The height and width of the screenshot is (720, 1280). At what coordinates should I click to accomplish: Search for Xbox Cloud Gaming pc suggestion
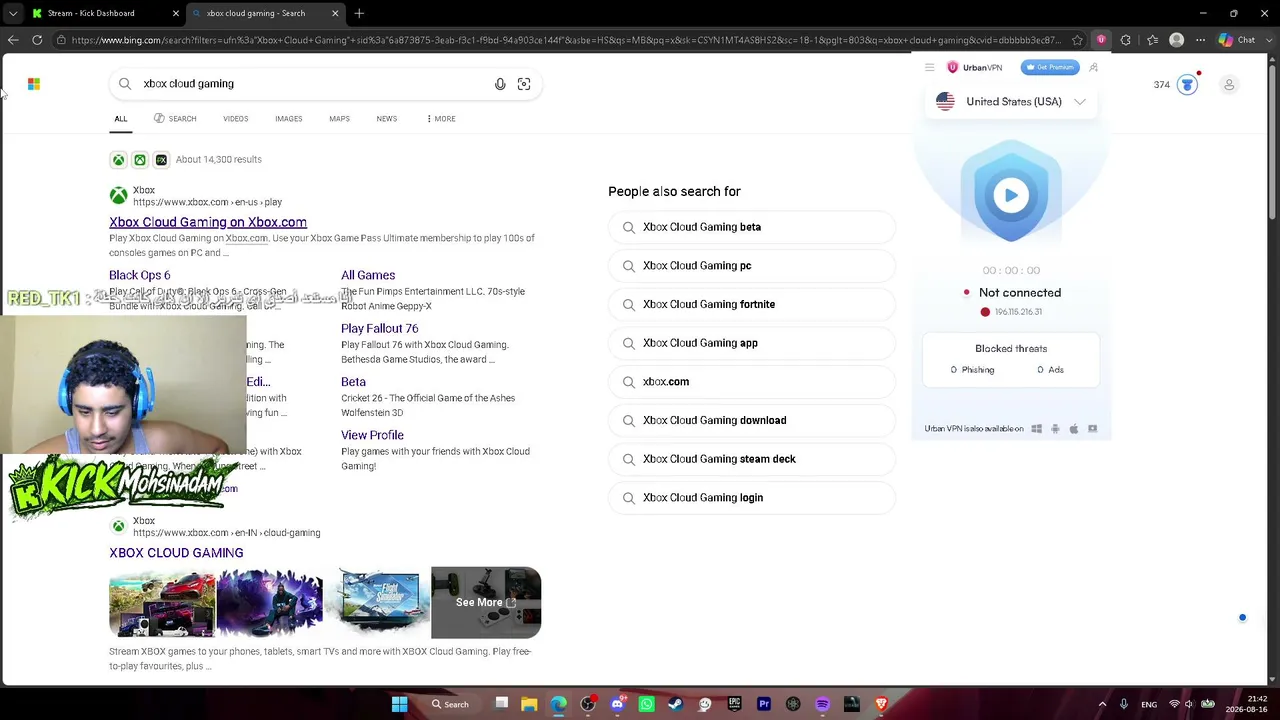752,266
